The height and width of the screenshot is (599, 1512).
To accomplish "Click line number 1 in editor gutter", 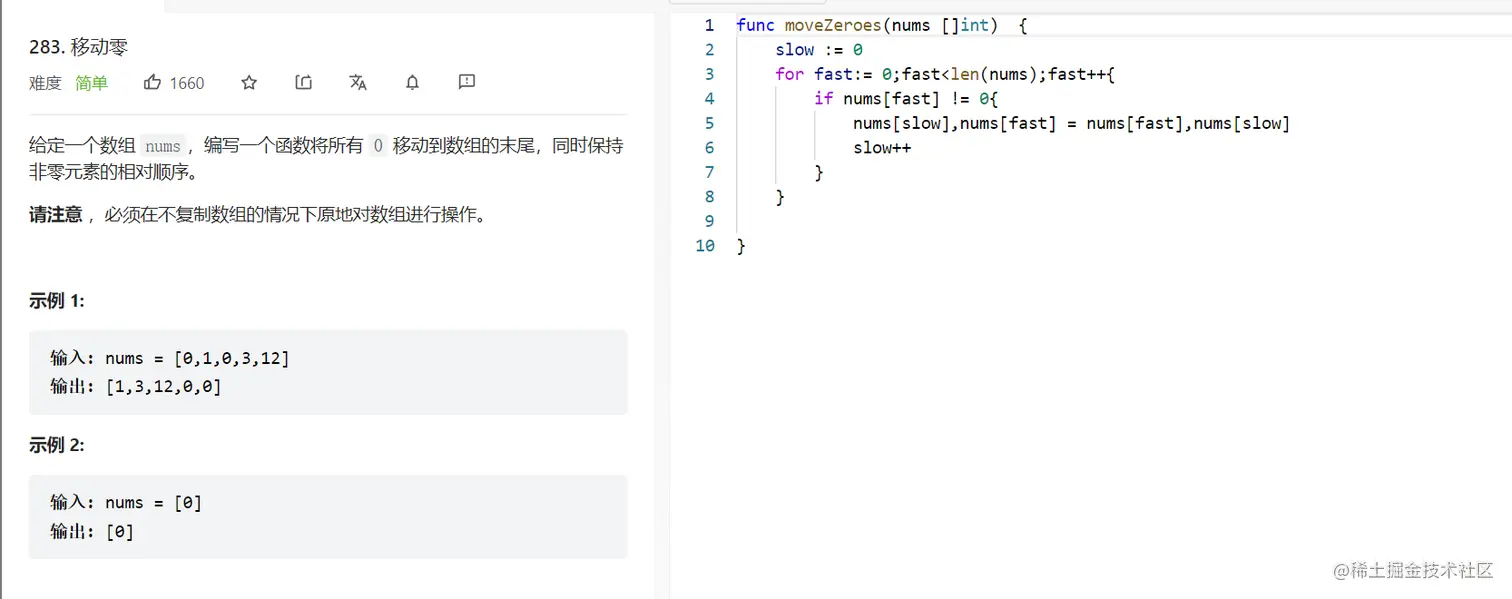I will click(709, 25).
